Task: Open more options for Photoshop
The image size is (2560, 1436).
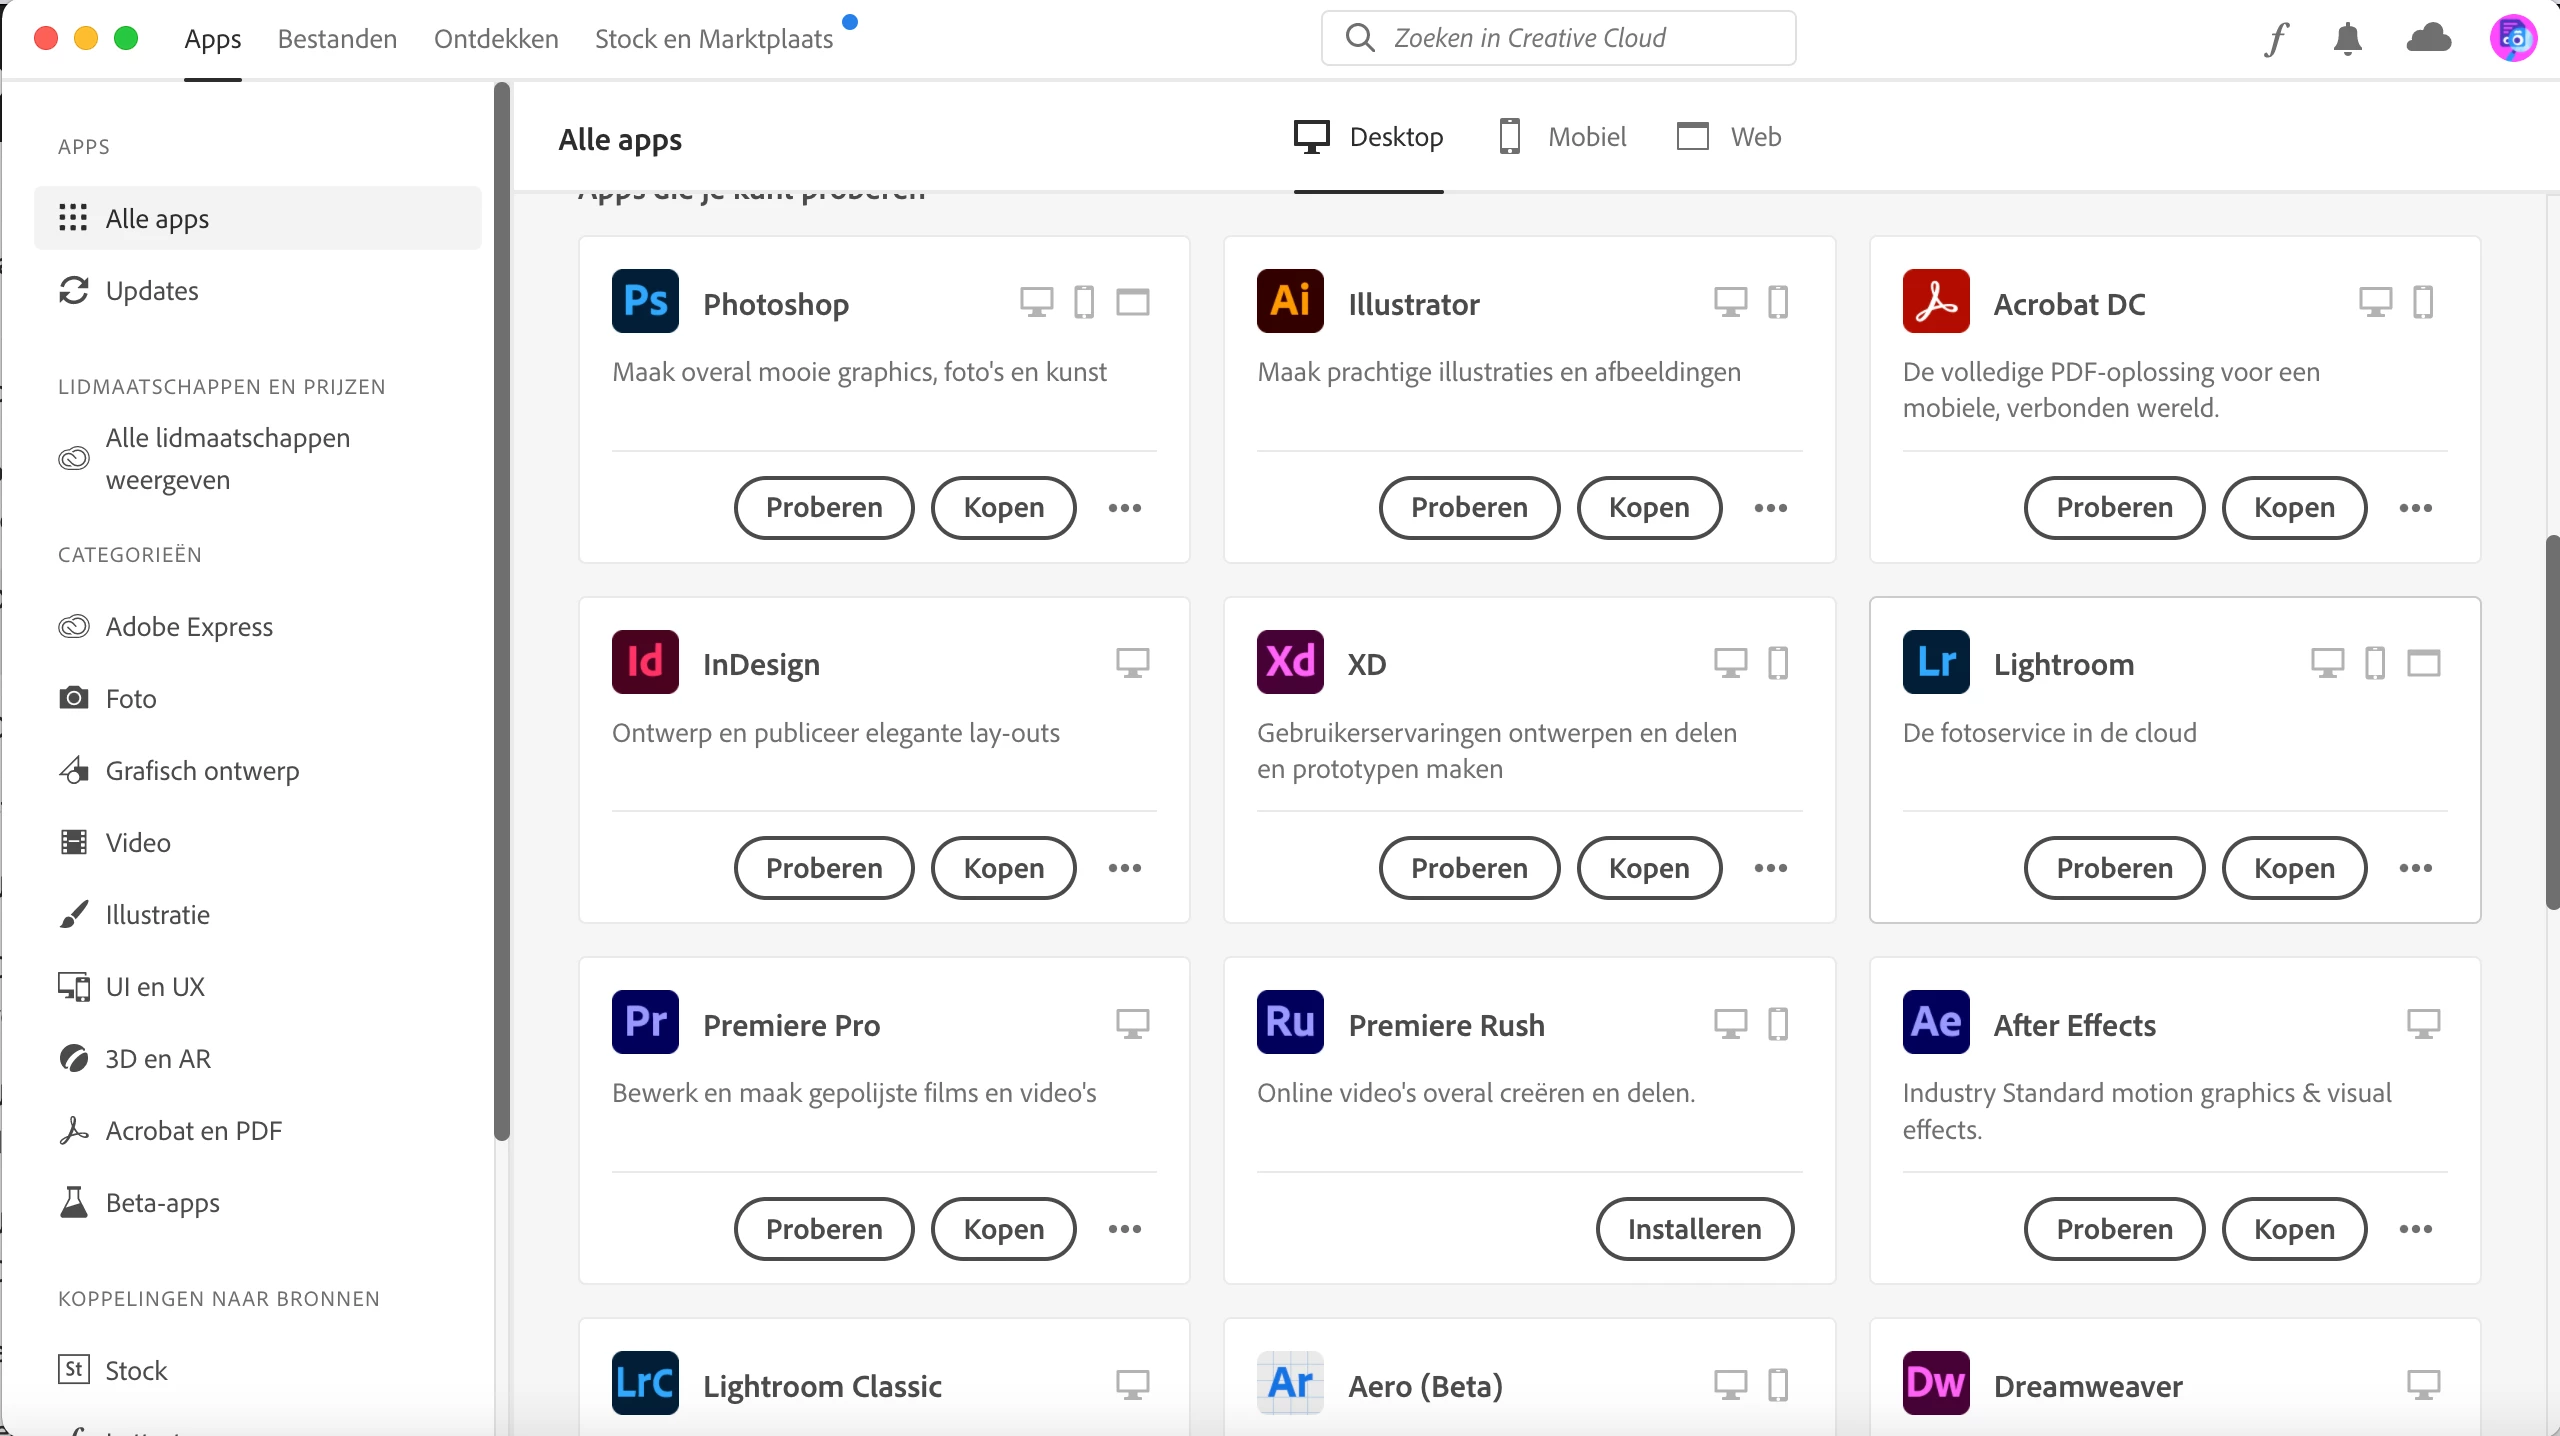Action: [x=1125, y=508]
